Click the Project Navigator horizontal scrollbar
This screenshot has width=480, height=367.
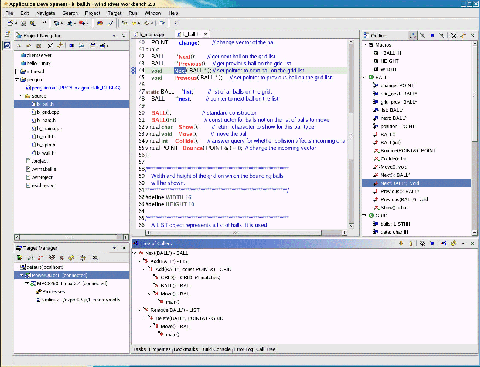pos(71,237)
